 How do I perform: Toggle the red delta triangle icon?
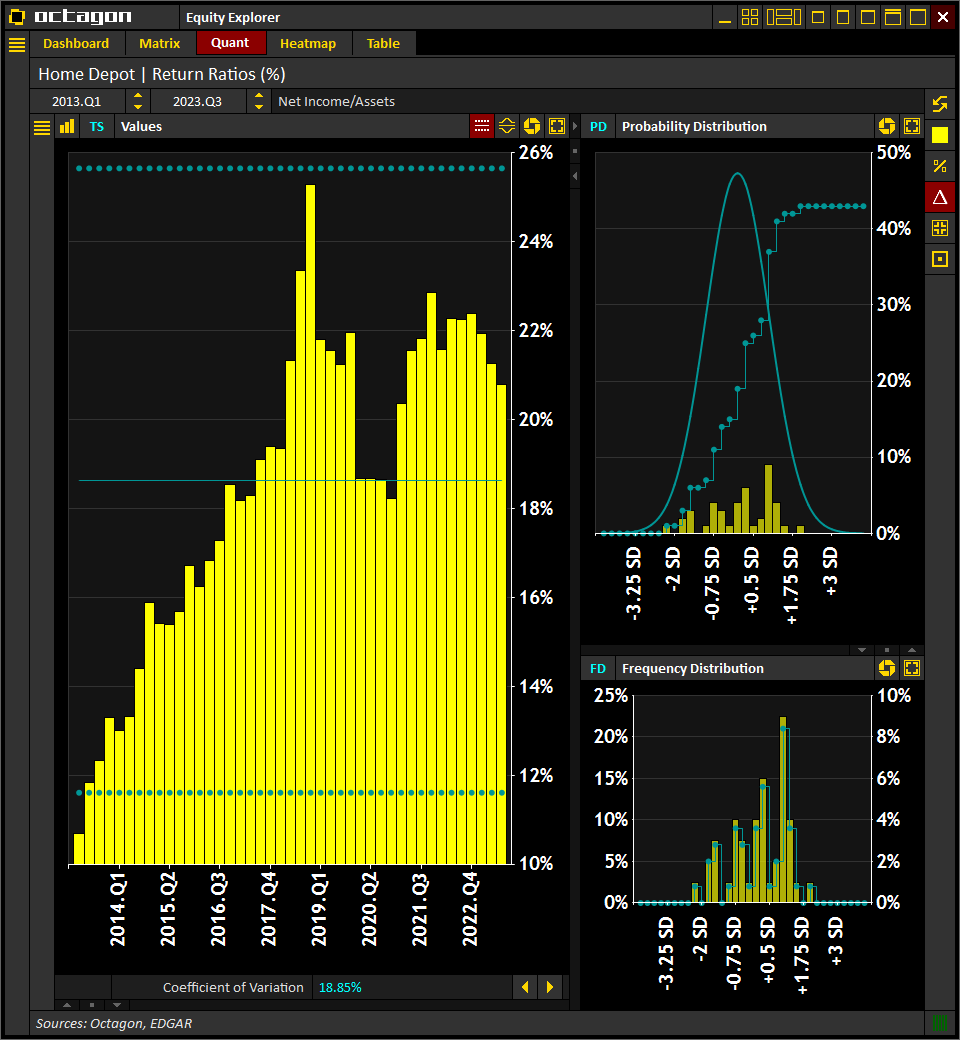[940, 197]
